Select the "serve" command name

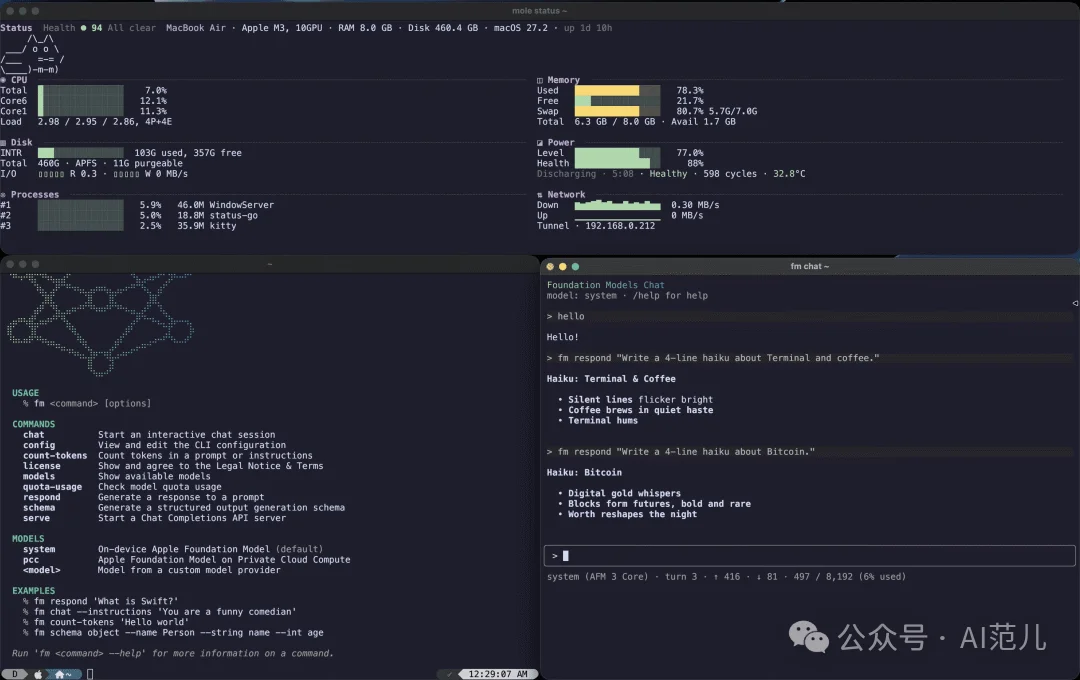pyautogui.click(x=37, y=518)
